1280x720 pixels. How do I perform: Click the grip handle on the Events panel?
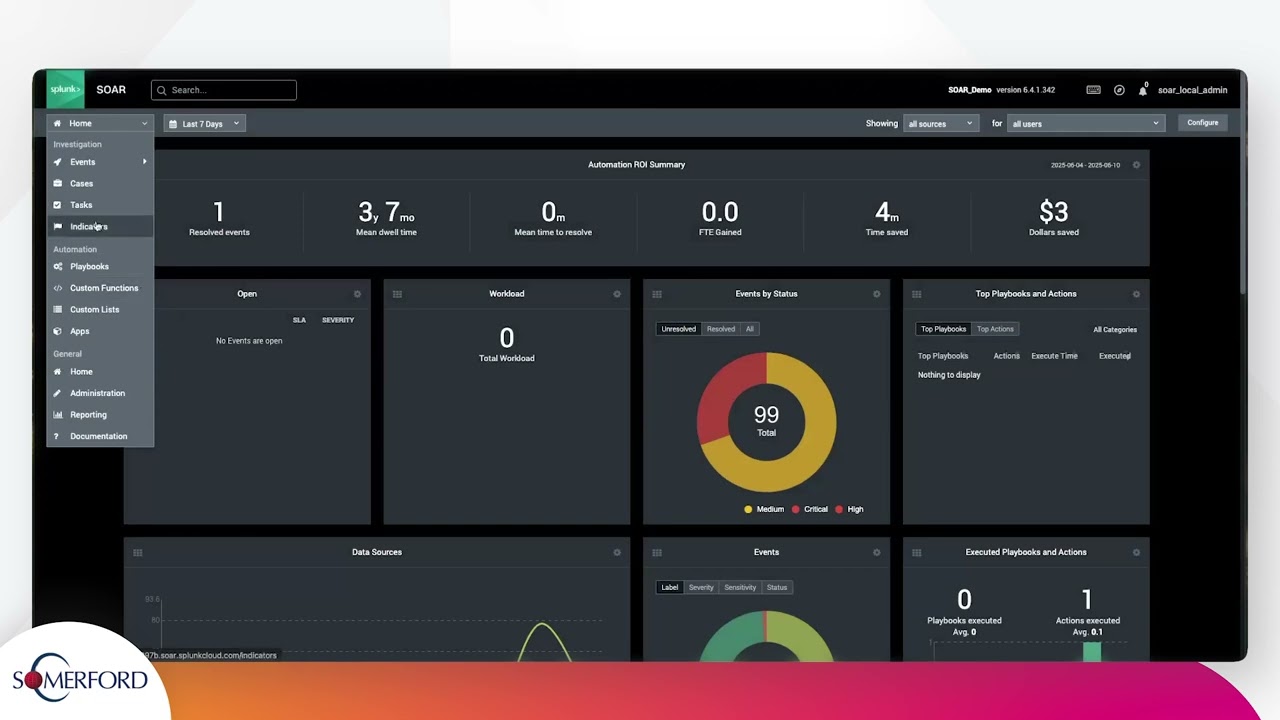(657, 552)
